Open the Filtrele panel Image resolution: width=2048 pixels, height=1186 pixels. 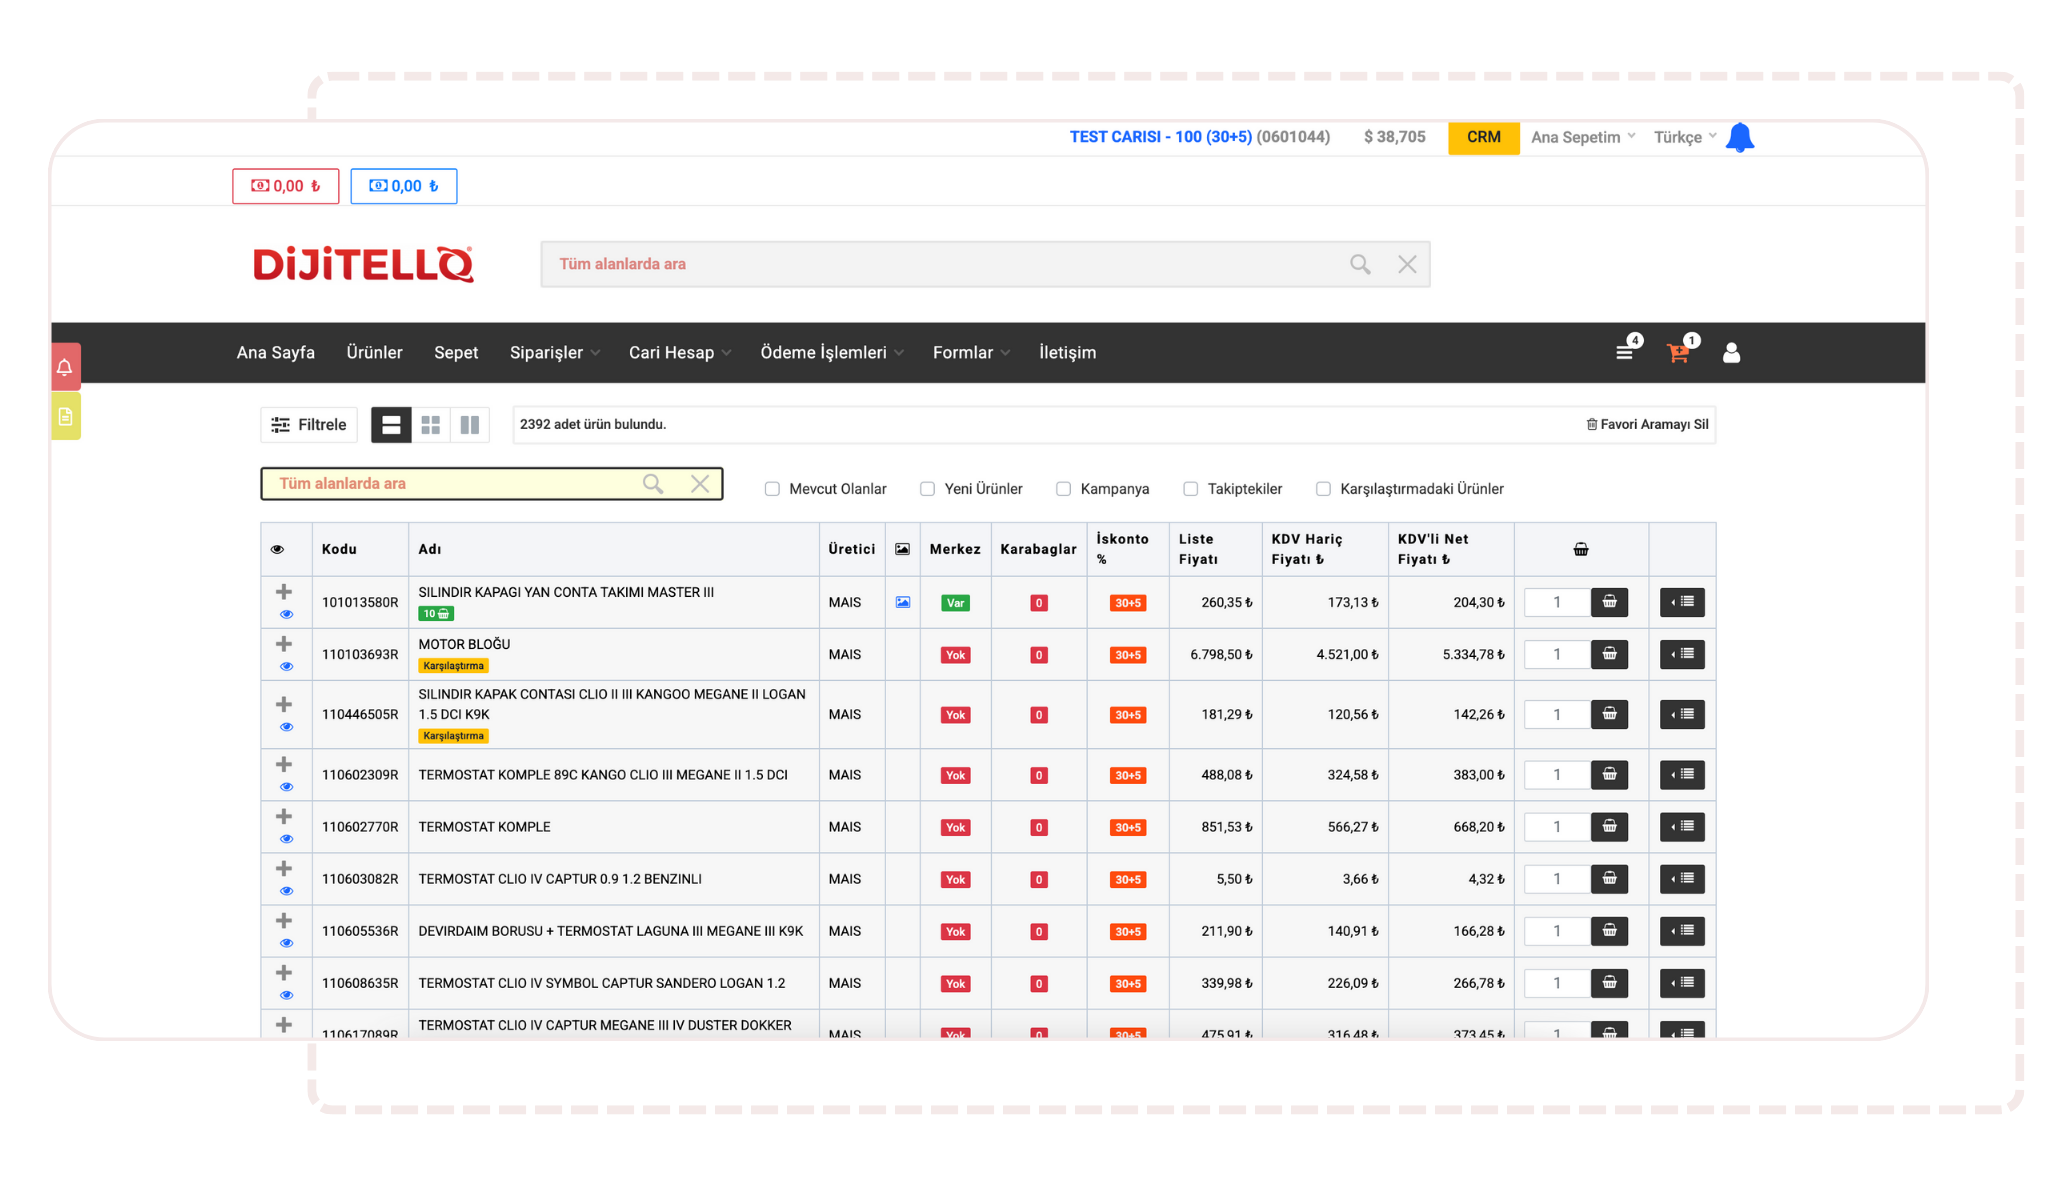tap(309, 425)
